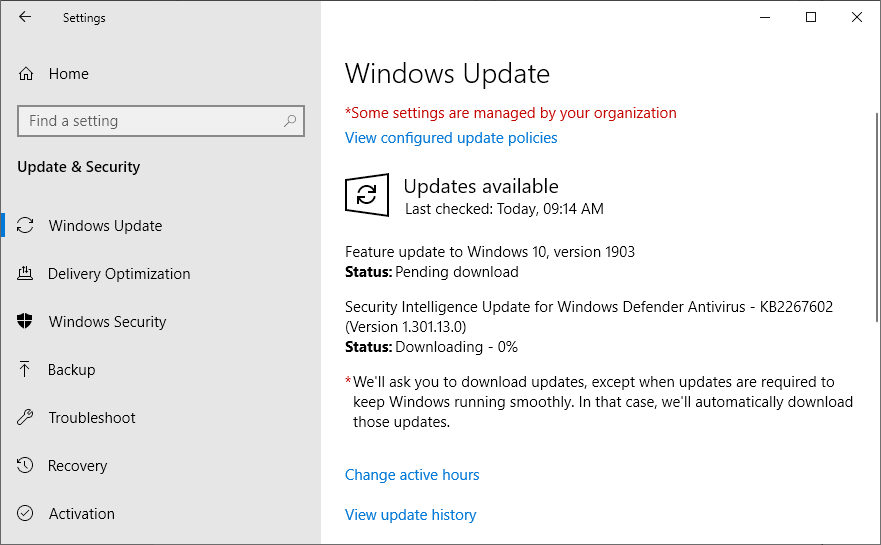Close the Settings window
881x545 pixels.
pyautogui.click(x=857, y=17)
